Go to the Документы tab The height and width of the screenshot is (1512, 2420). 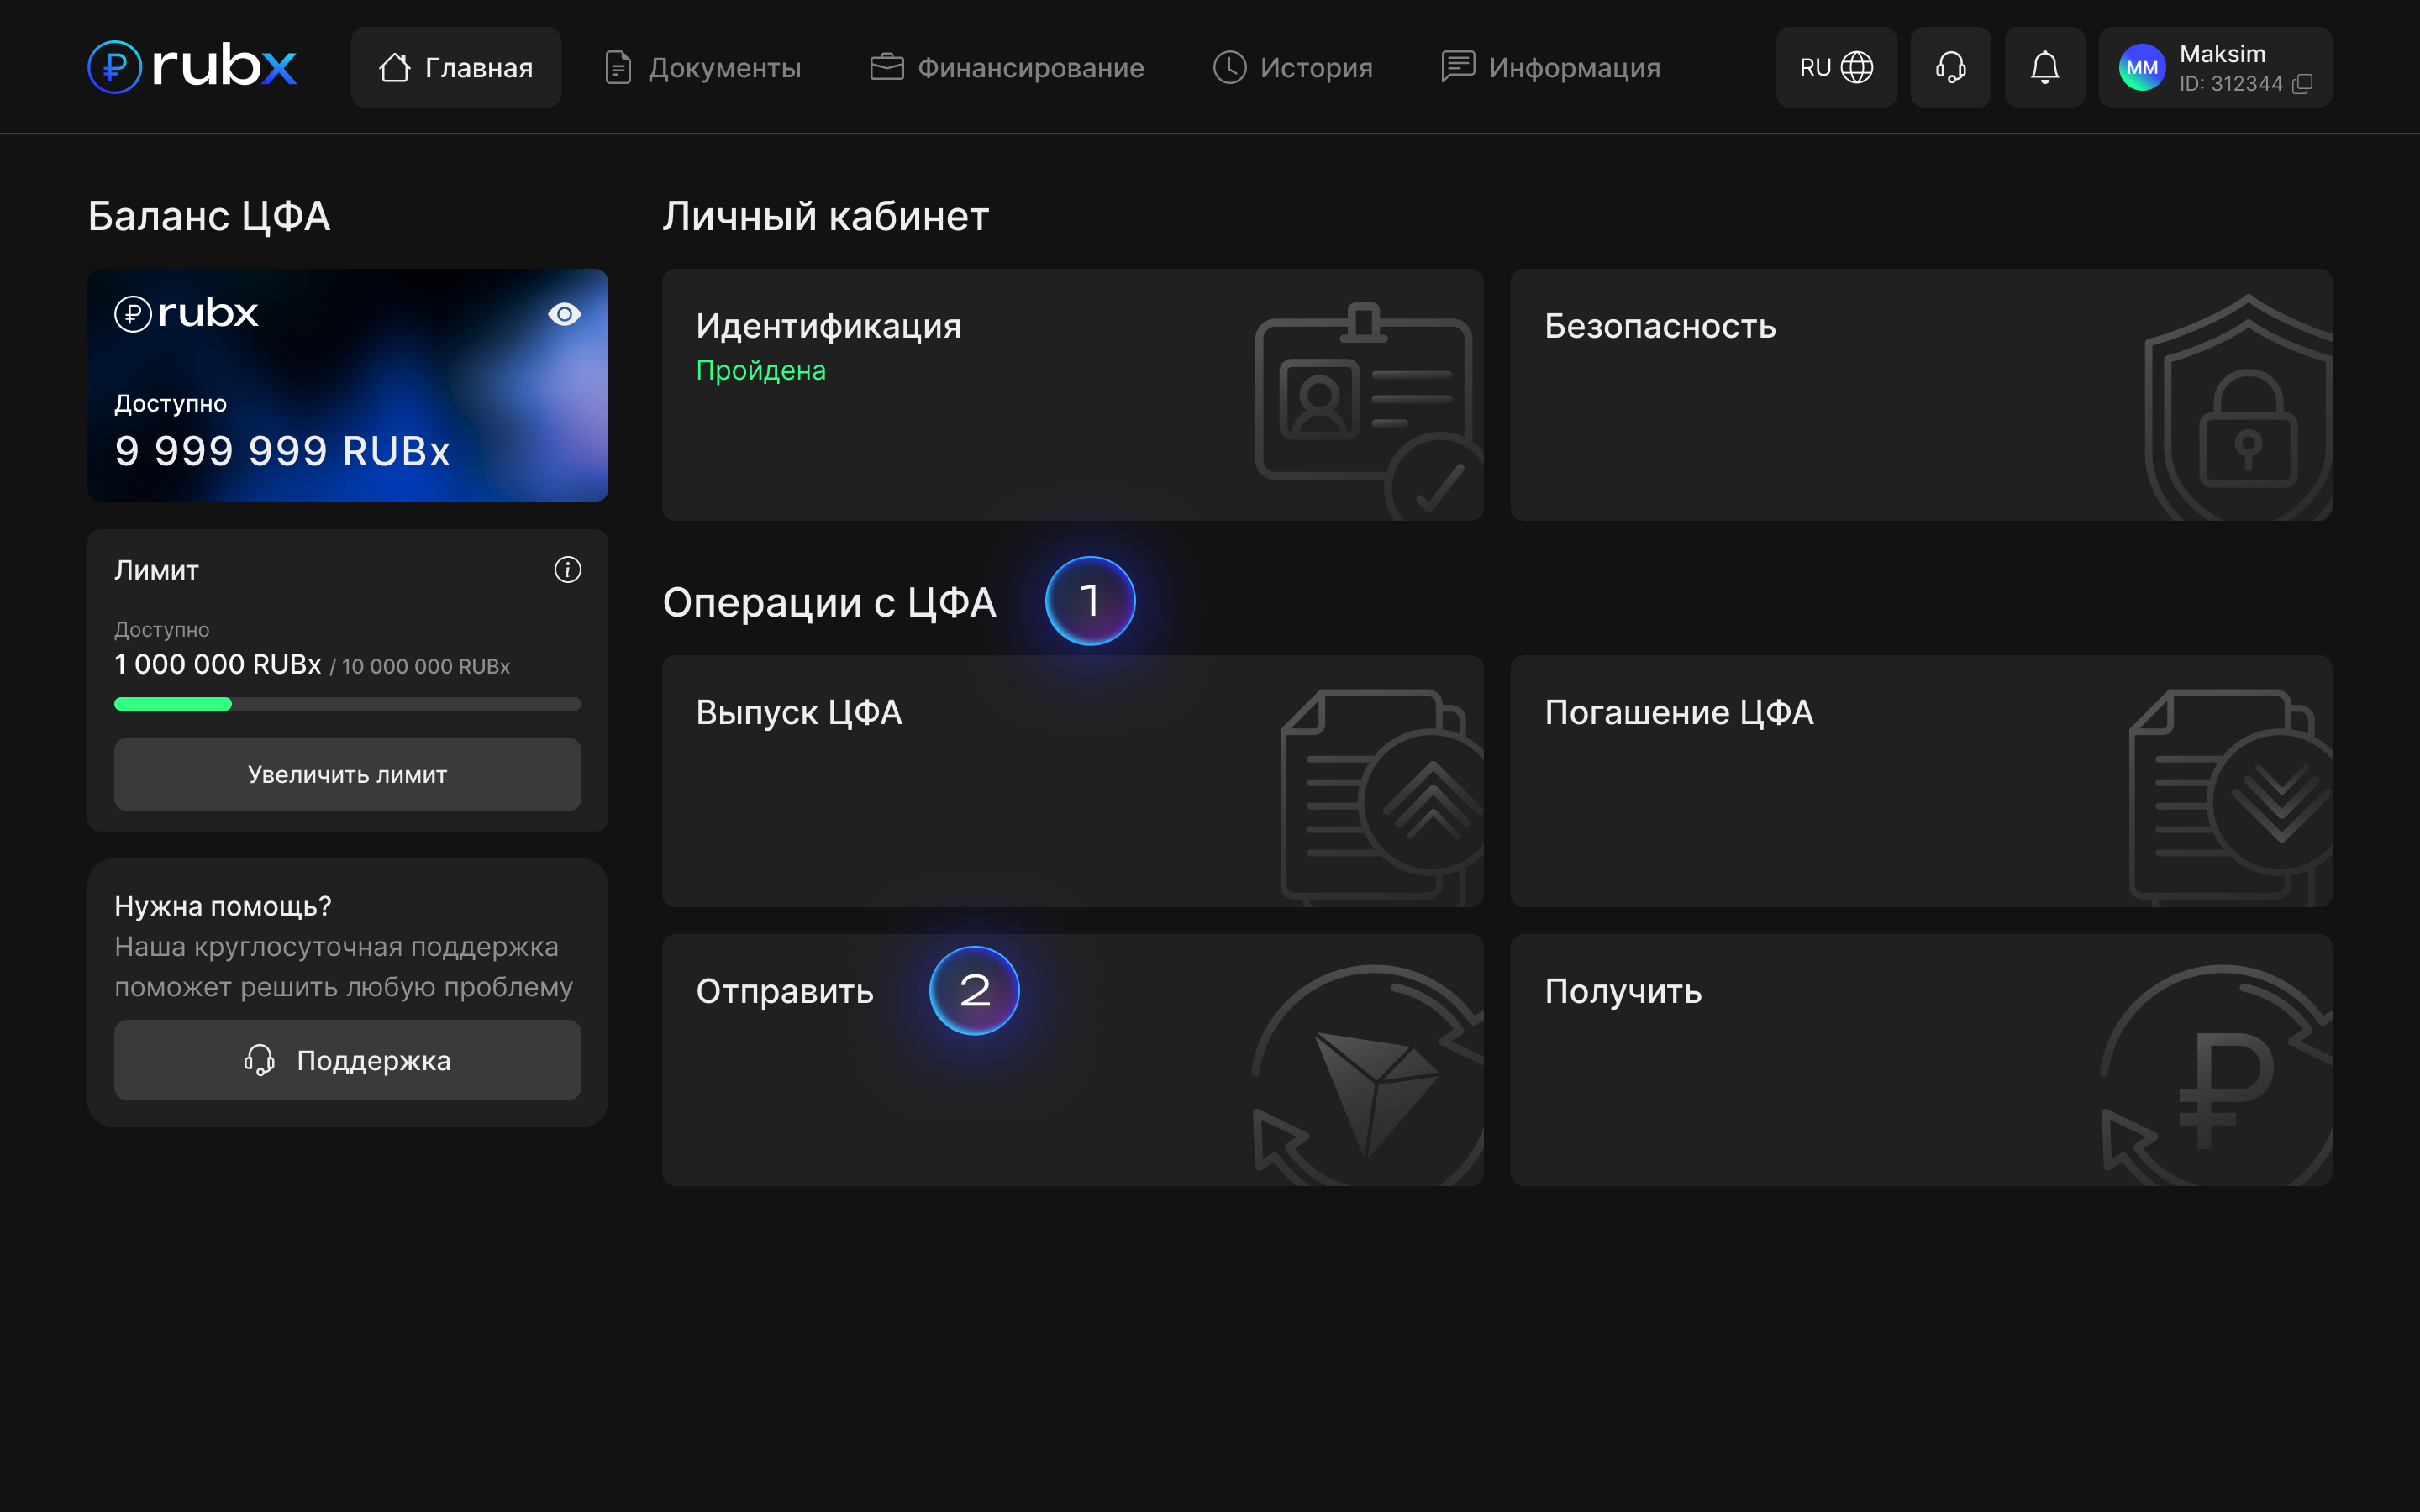tap(703, 67)
